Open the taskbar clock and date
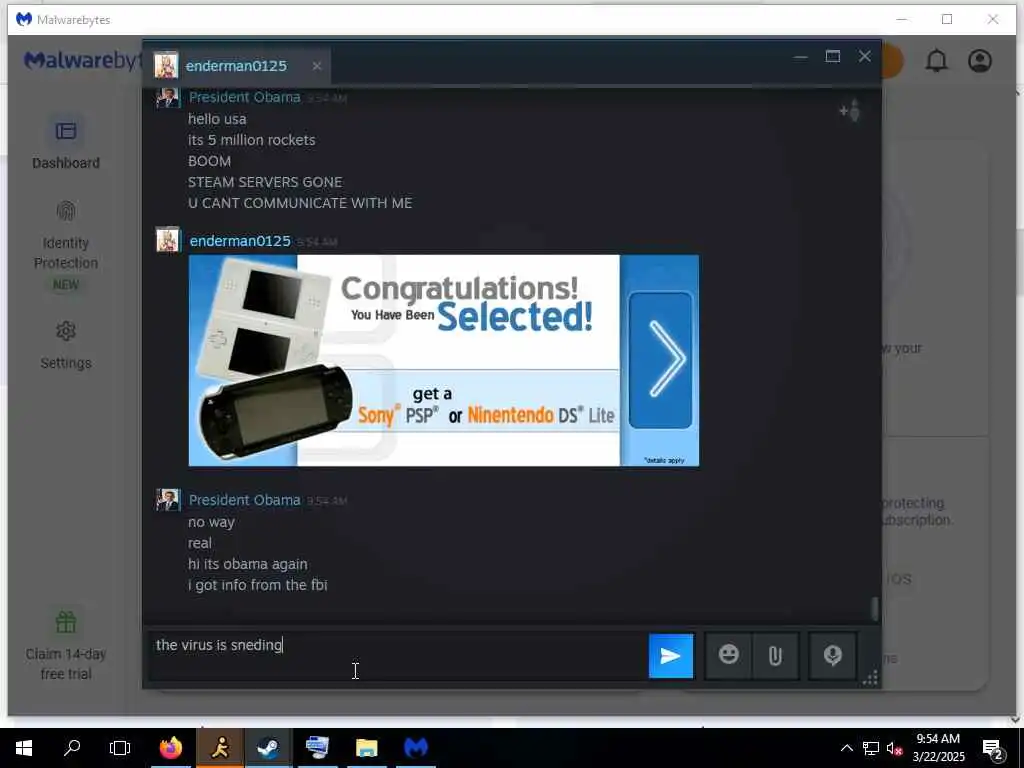Viewport: 1024px width, 768px height. point(938,748)
